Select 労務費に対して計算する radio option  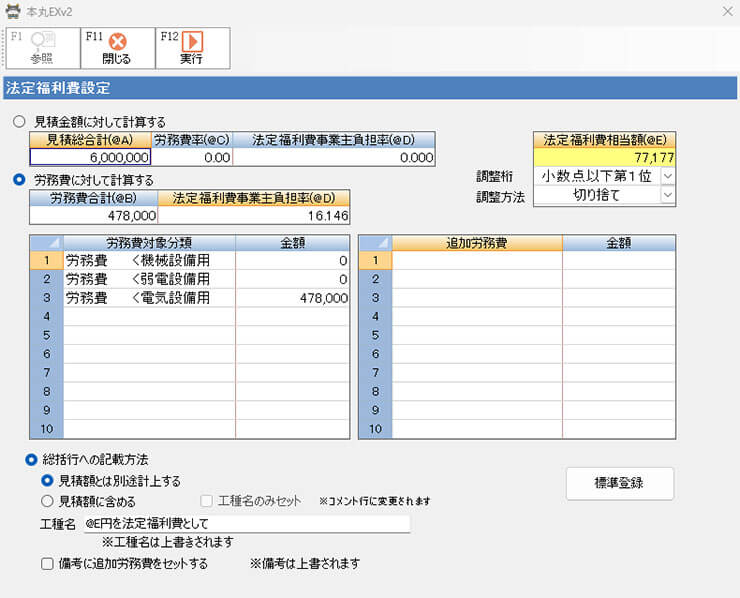point(19,180)
